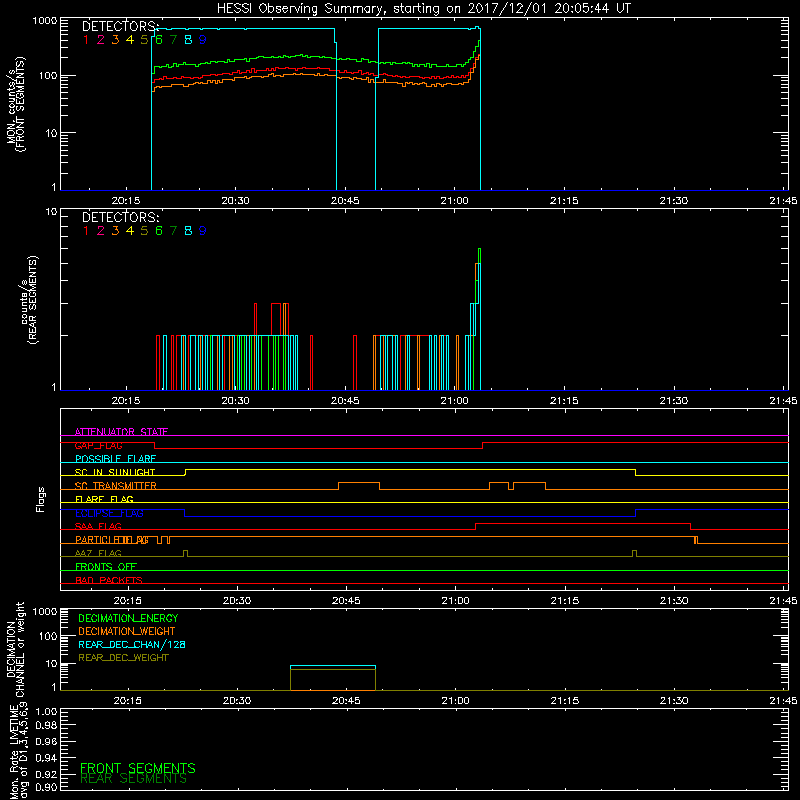Click the BAD_PACKETS flag label
This screenshot has width=800, height=800.
(109, 580)
